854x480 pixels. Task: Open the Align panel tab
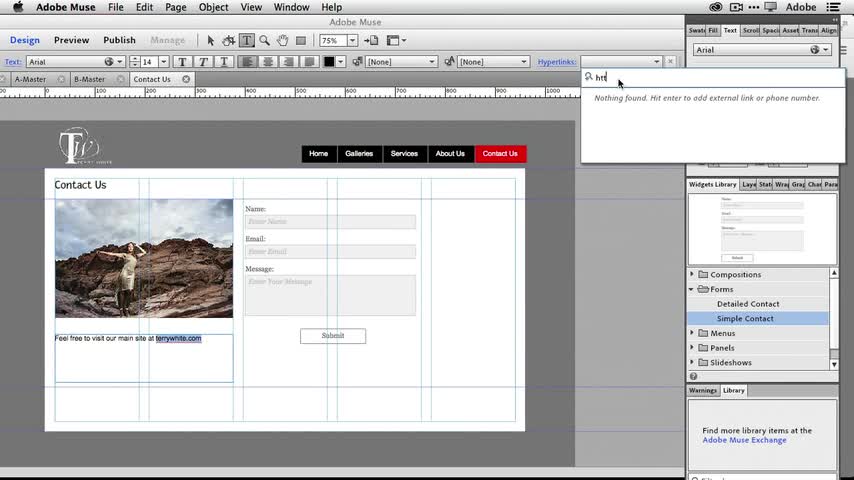coord(828,31)
